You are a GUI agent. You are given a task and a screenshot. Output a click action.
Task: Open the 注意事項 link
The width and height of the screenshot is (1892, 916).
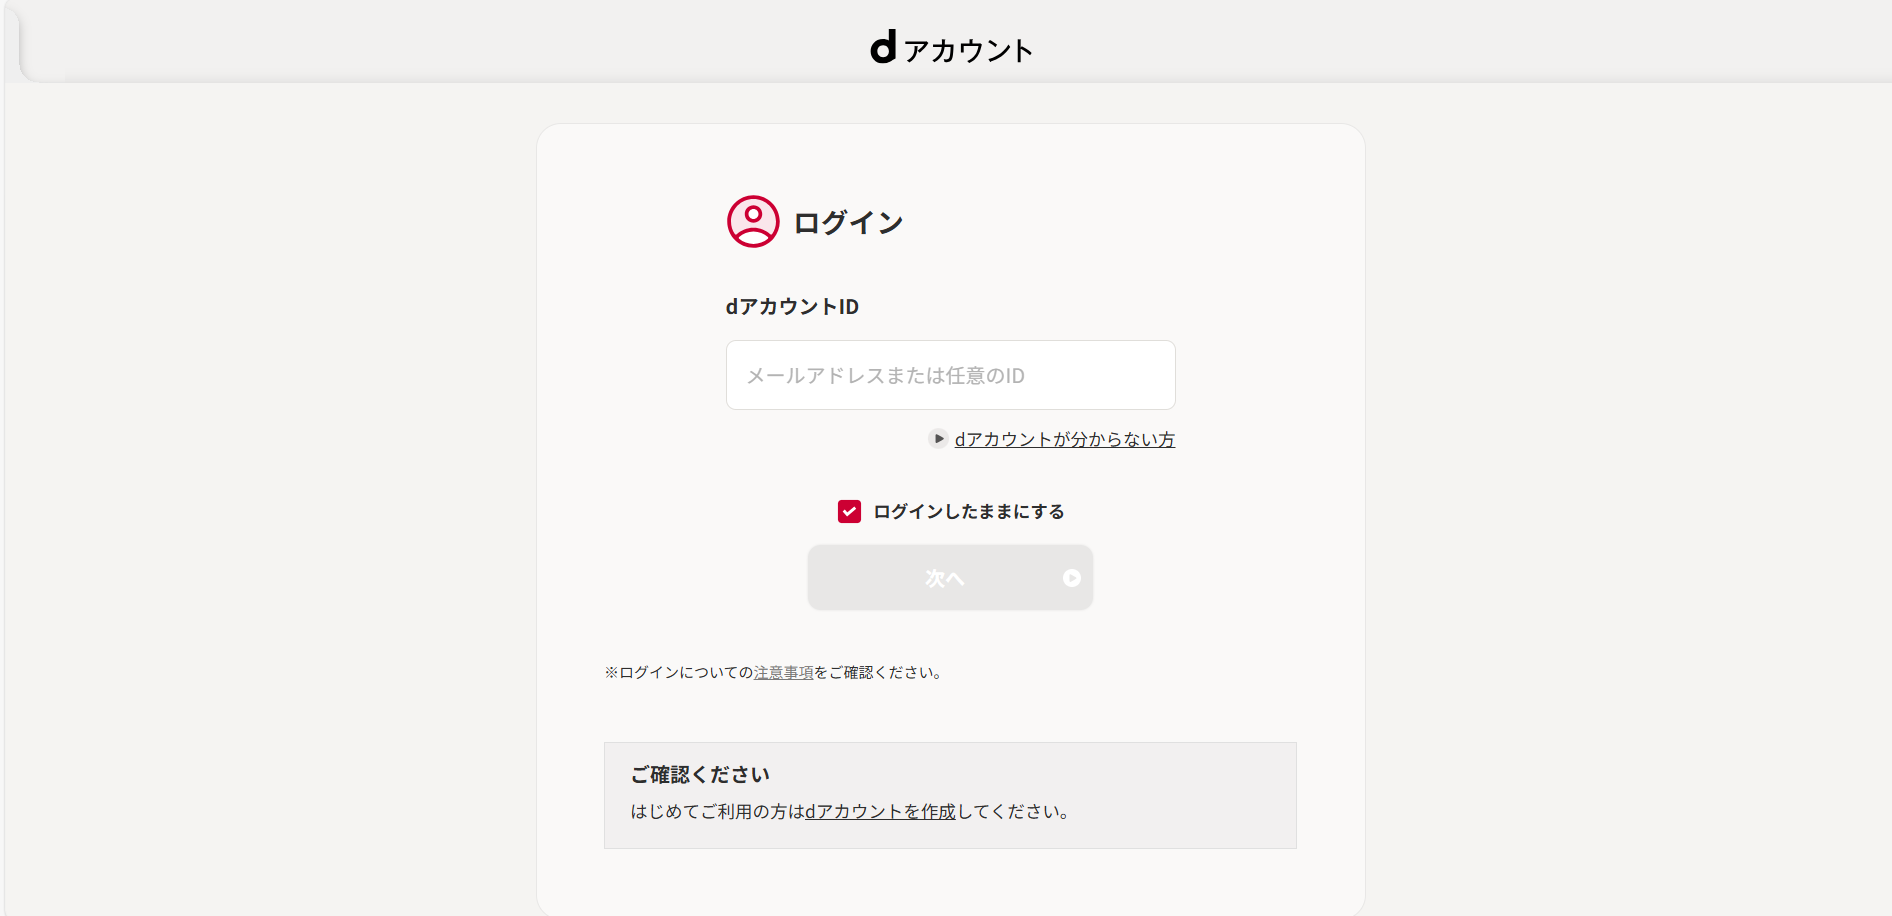[783, 673]
